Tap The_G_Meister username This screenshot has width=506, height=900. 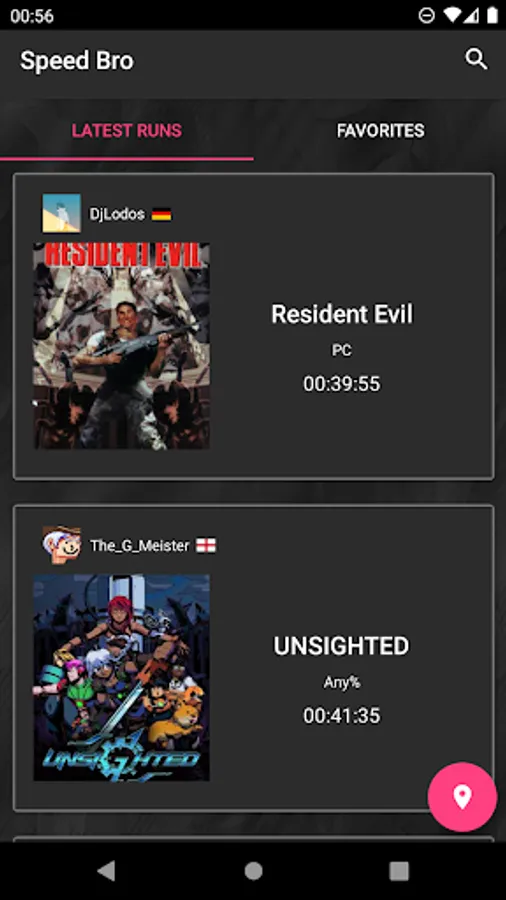tap(139, 545)
